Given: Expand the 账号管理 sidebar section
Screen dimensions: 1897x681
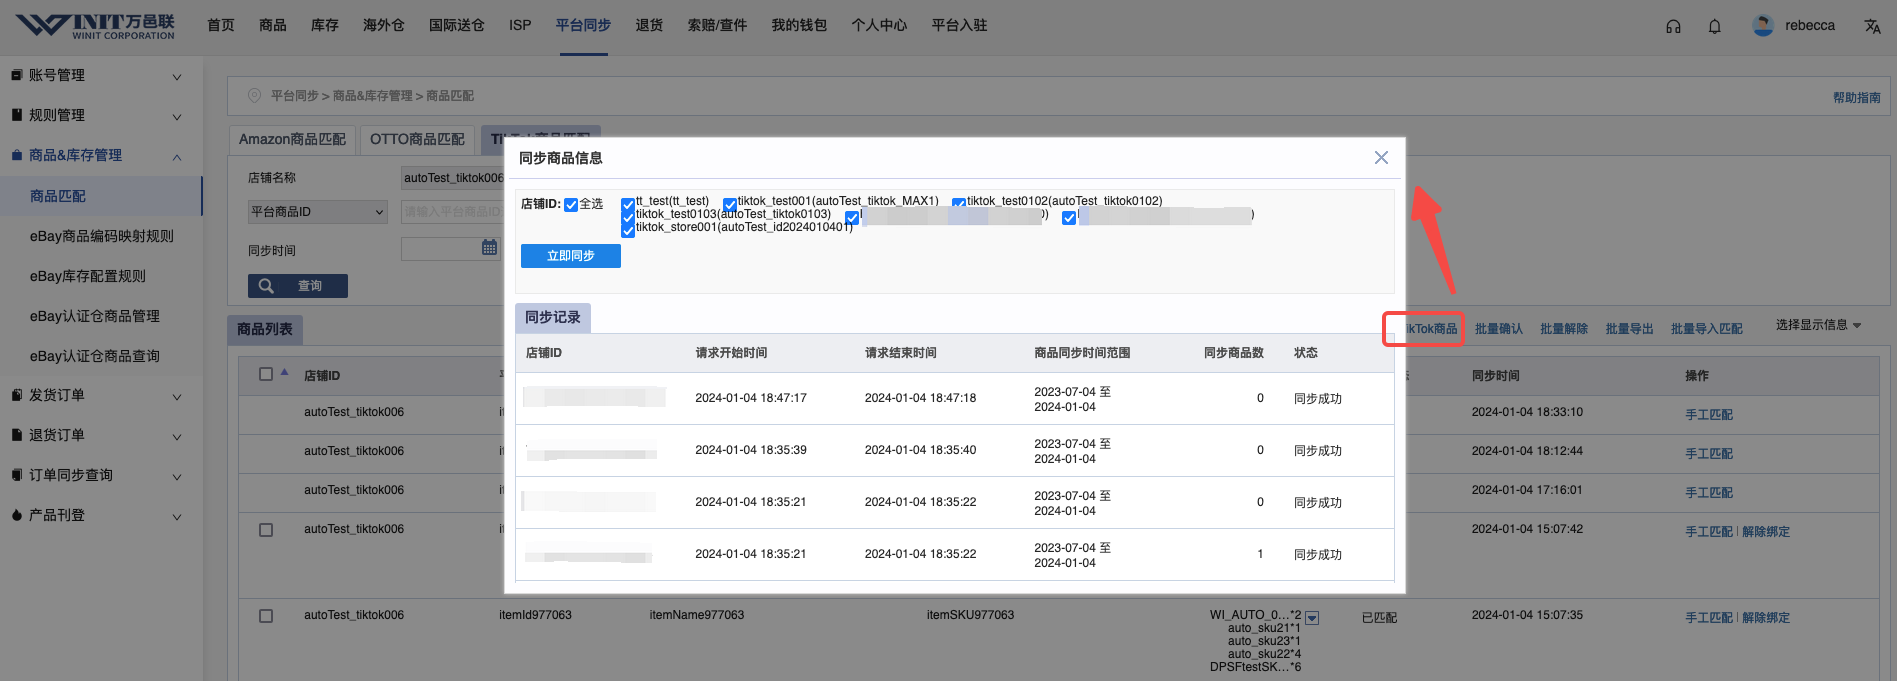Looking at the screenshot, I should [177, 77].
